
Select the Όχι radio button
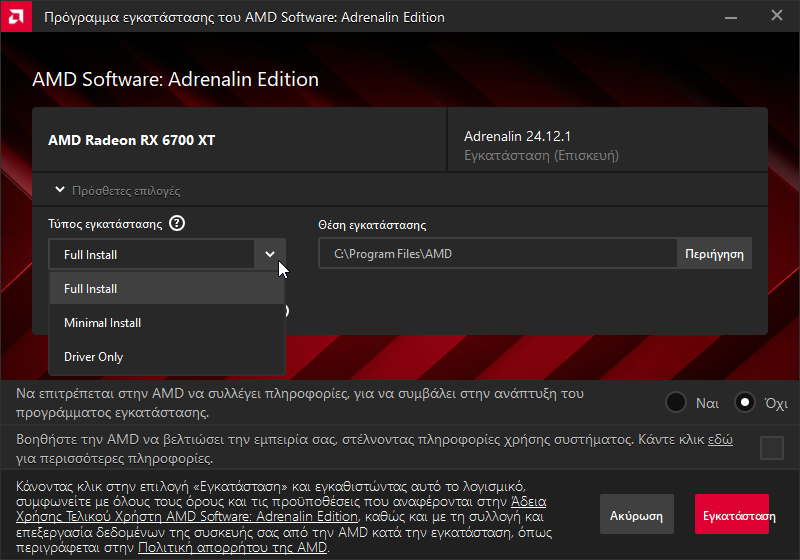(744, 402)
